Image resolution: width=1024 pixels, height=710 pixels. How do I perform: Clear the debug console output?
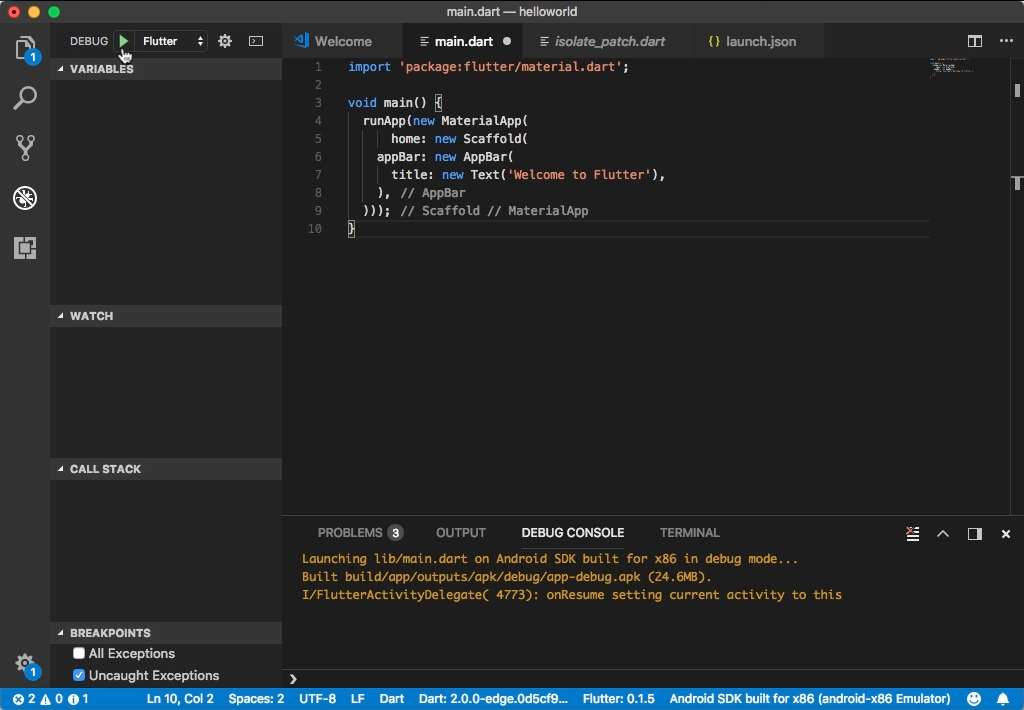pyautogui.click(x=912, y=534)
